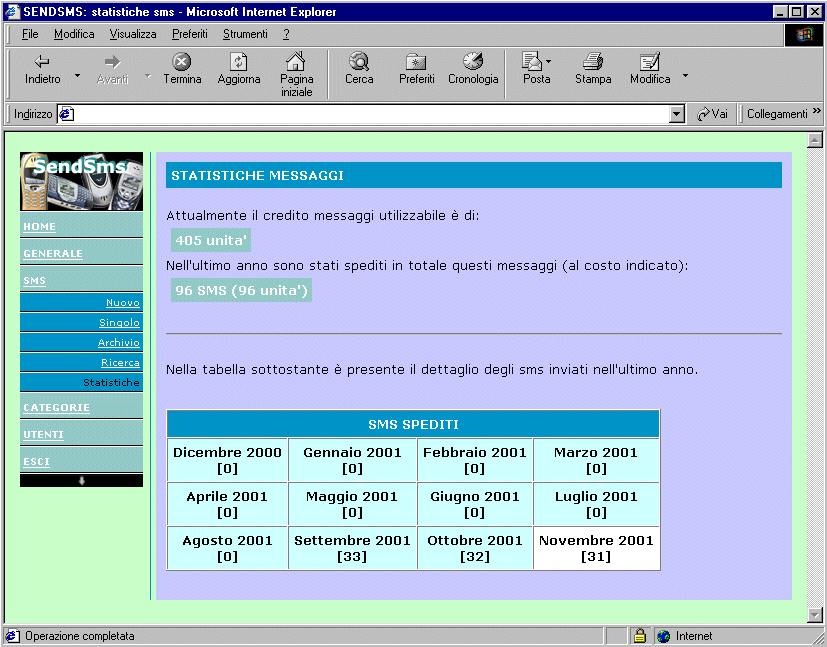The width and height of the screenshot is (827, 647).
Task: Click the scrollbar down arrow
Action: 815,615
